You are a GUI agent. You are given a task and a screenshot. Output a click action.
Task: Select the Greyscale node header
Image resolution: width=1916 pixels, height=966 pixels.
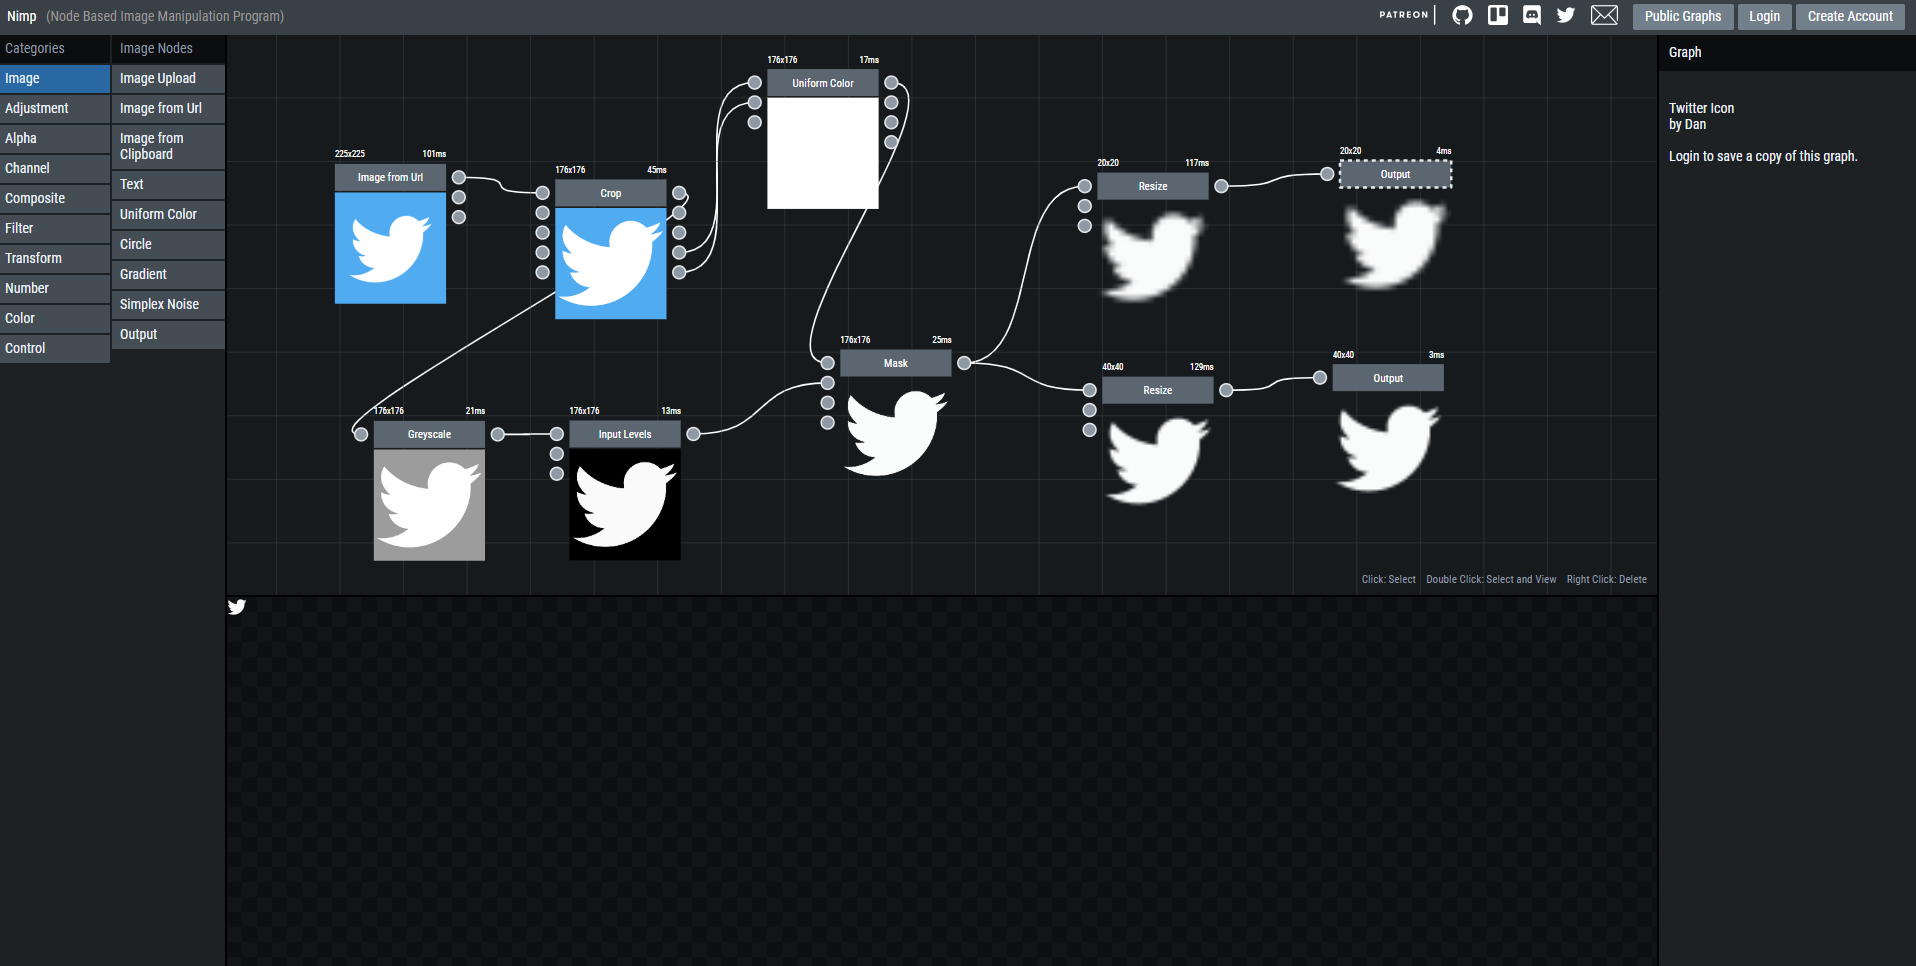pyautogui.click(x=429, y=434)
